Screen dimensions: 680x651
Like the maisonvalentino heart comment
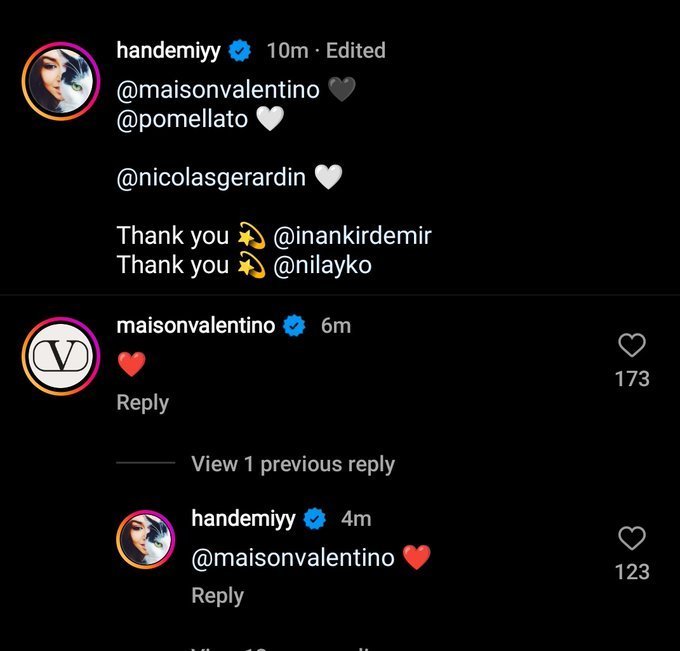click(632, 346)
